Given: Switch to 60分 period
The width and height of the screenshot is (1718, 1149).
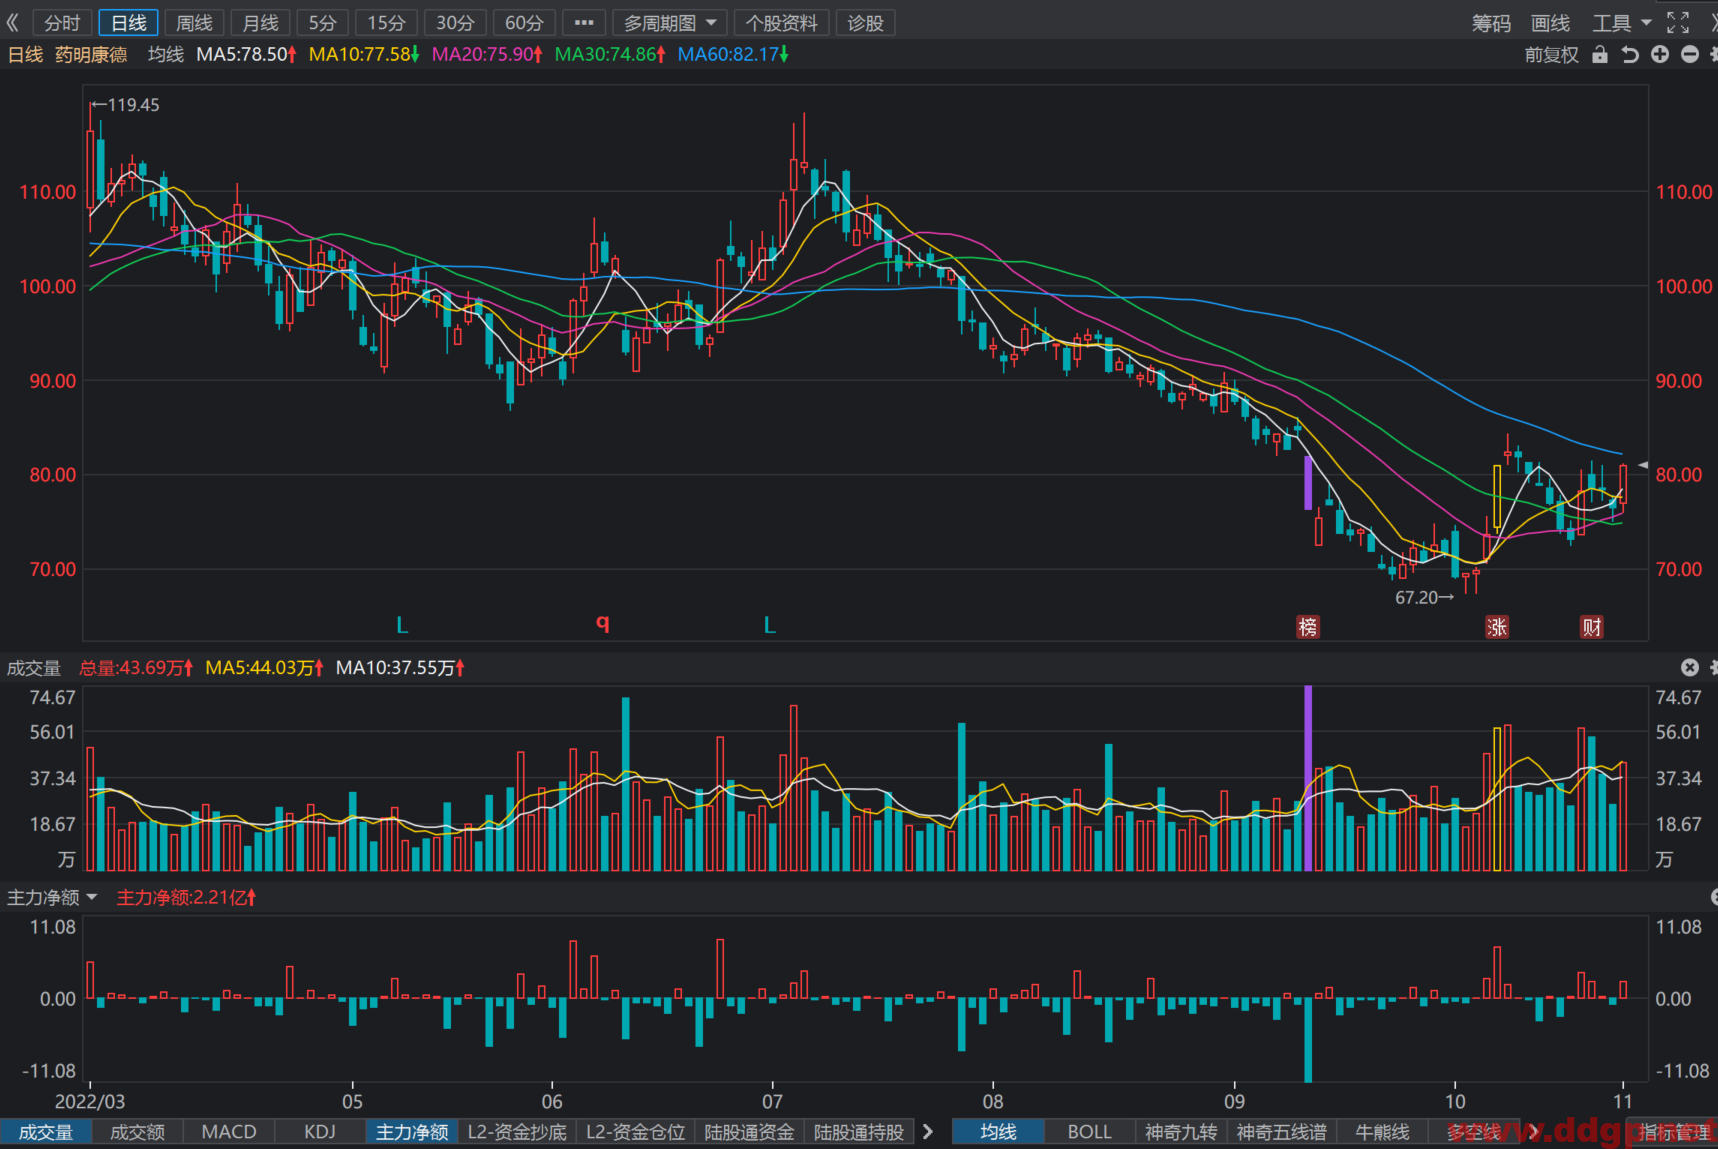Looking at the screenshot, I should click(524, 22).
